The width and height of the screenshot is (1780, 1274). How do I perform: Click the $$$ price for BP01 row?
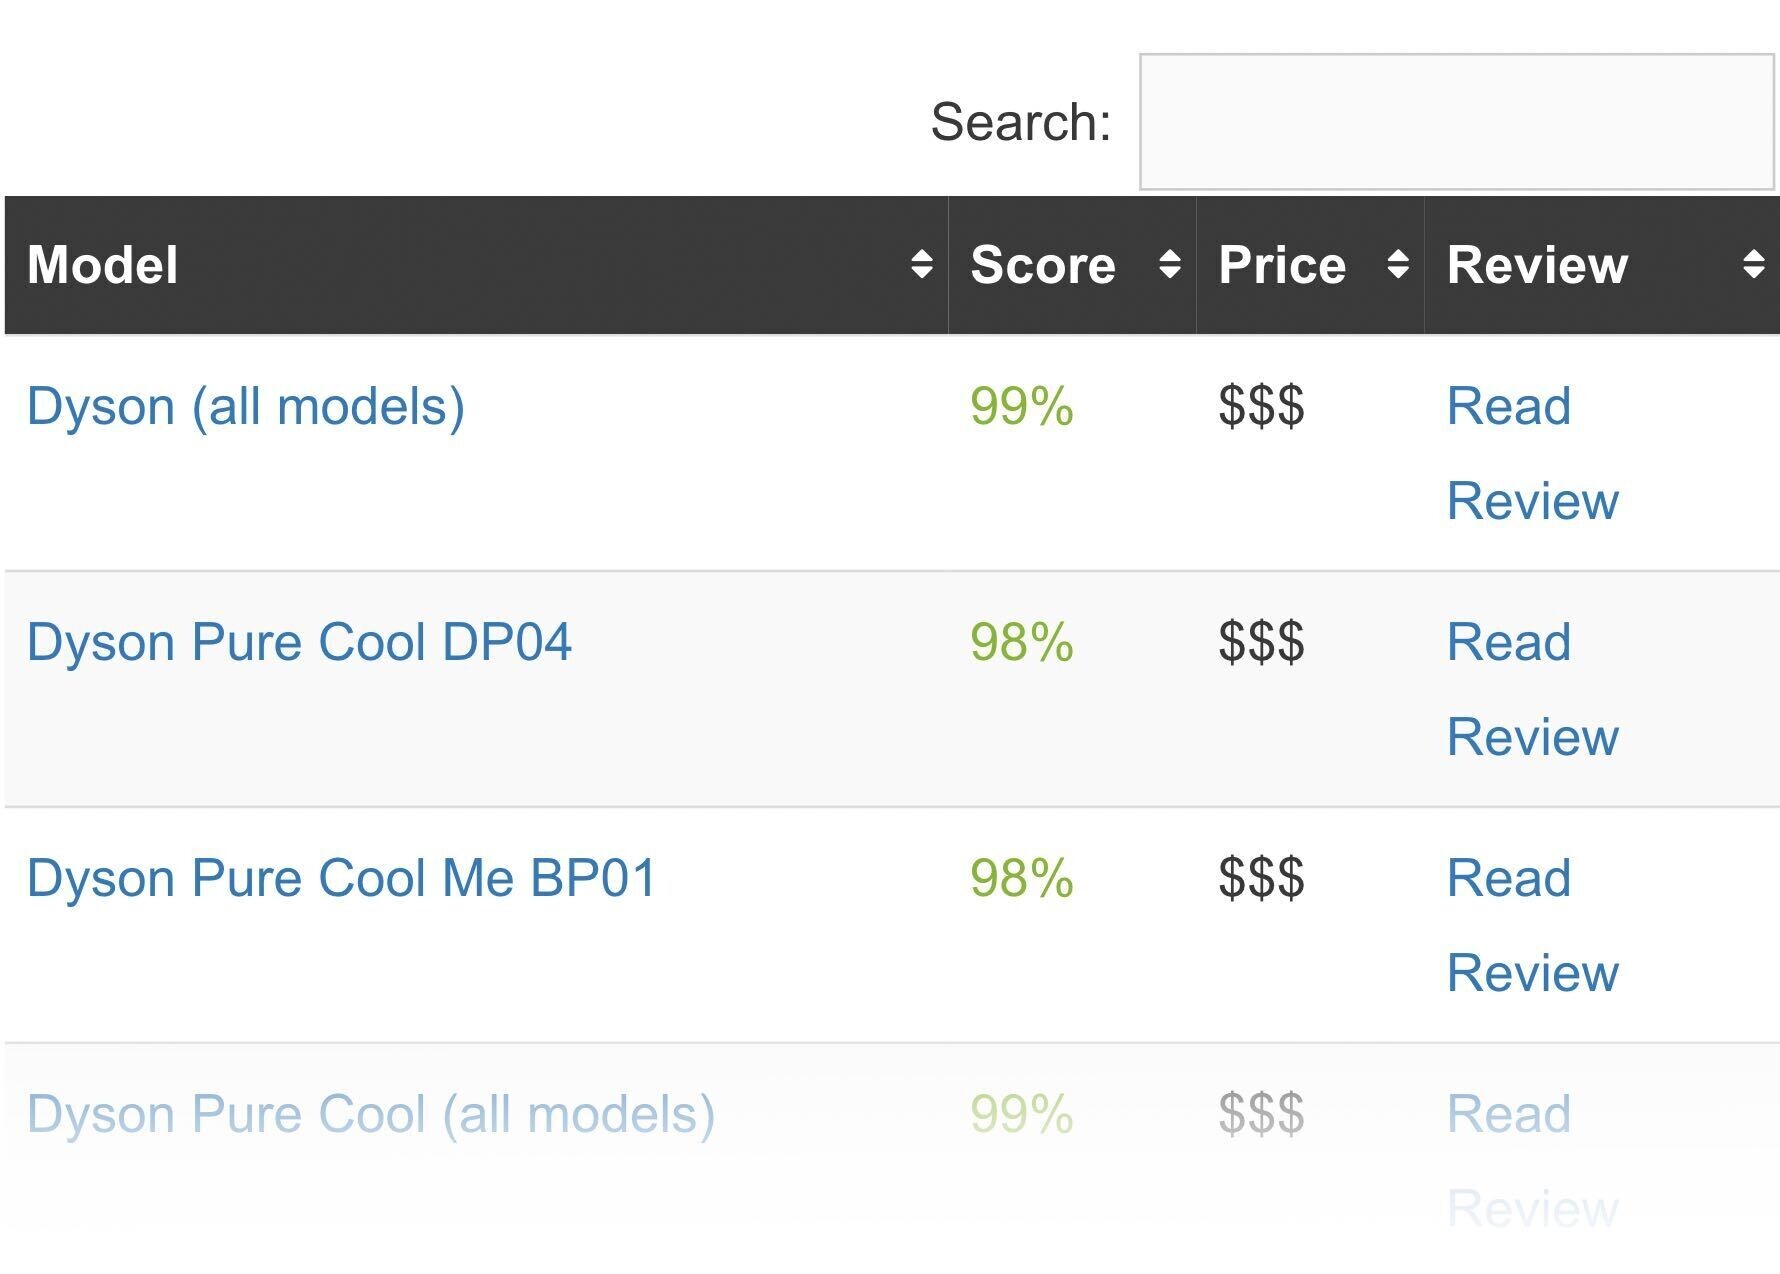pyautogui.click(x=1261, y=878)
